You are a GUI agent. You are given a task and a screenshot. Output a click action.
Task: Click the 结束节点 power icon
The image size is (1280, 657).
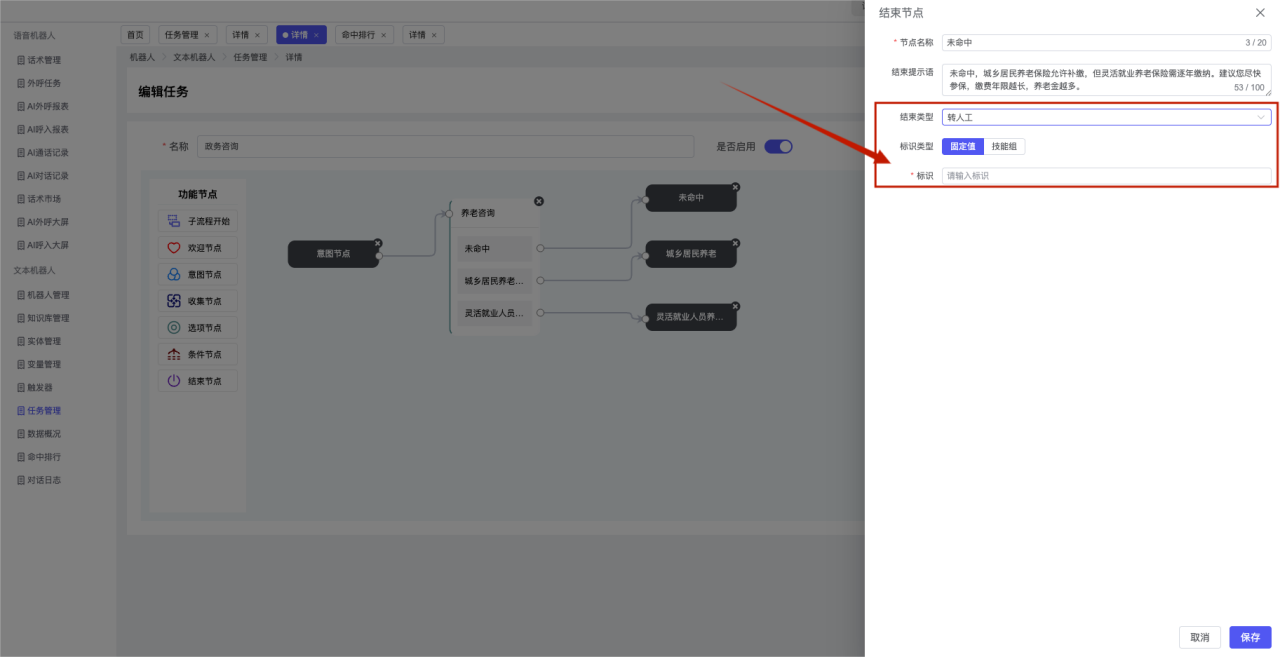[174, 381]
